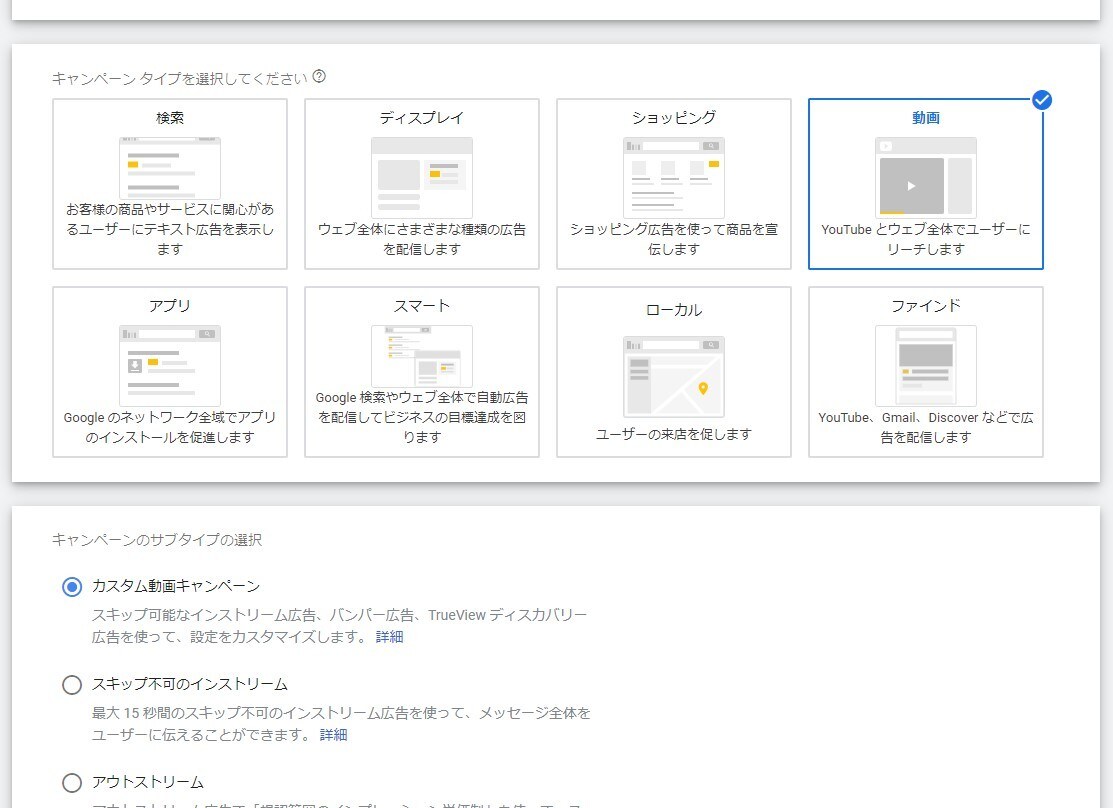Click the video player illustration in 動画 card
1113x808 pixels.
point(926,178)
